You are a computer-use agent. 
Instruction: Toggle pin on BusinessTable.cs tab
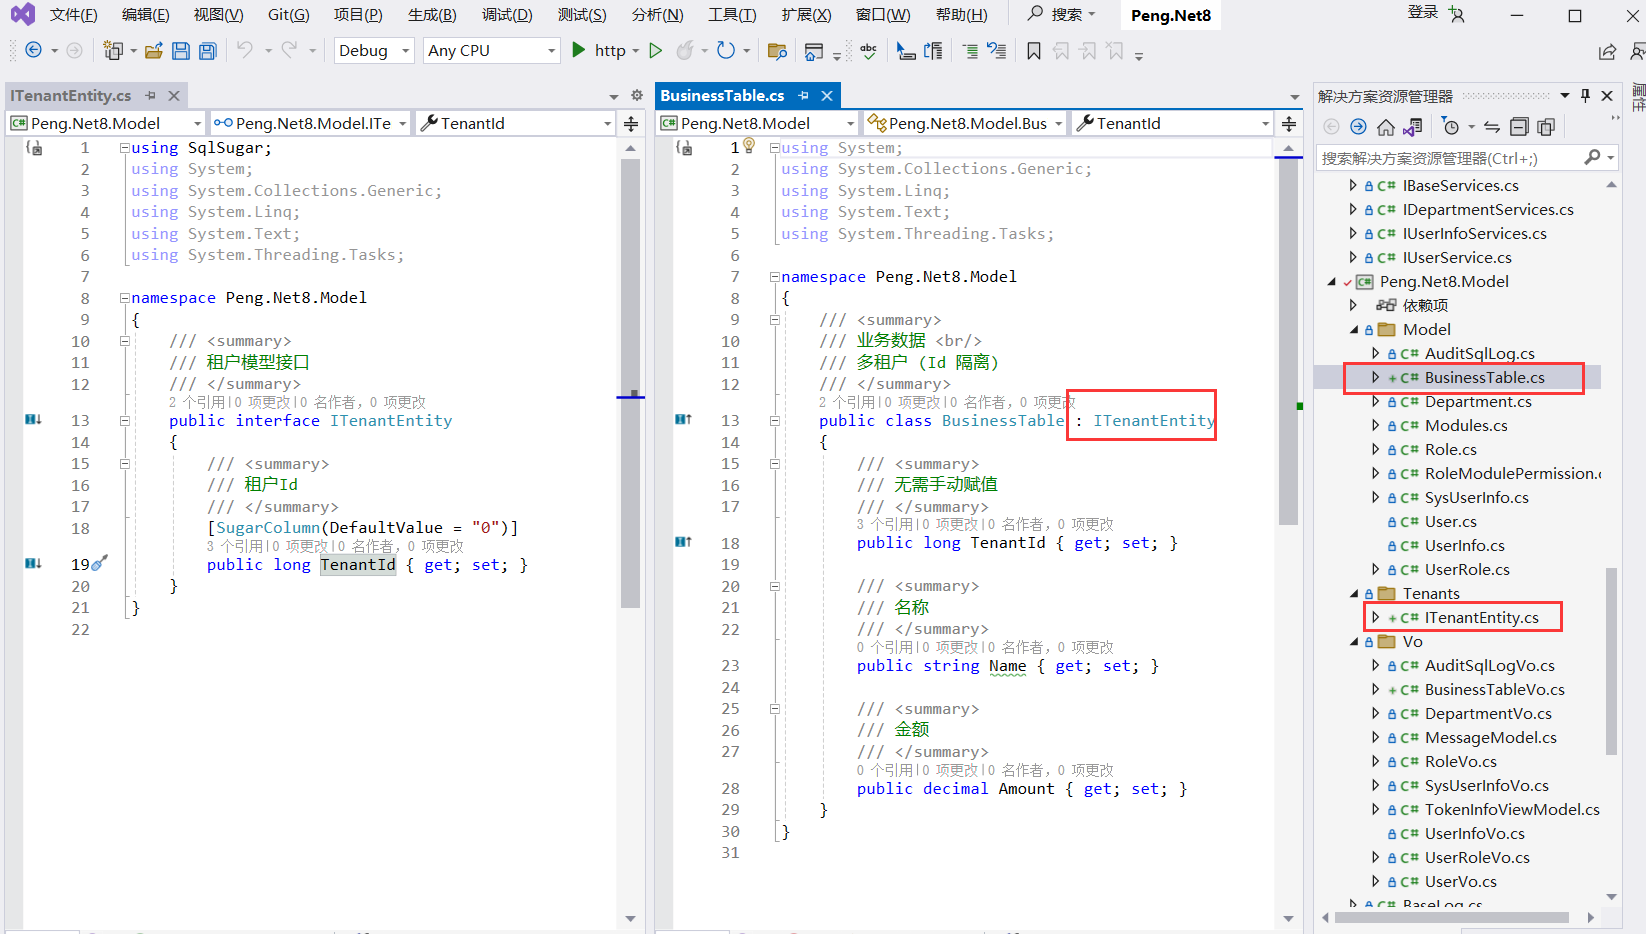click(x=803, y=95)
